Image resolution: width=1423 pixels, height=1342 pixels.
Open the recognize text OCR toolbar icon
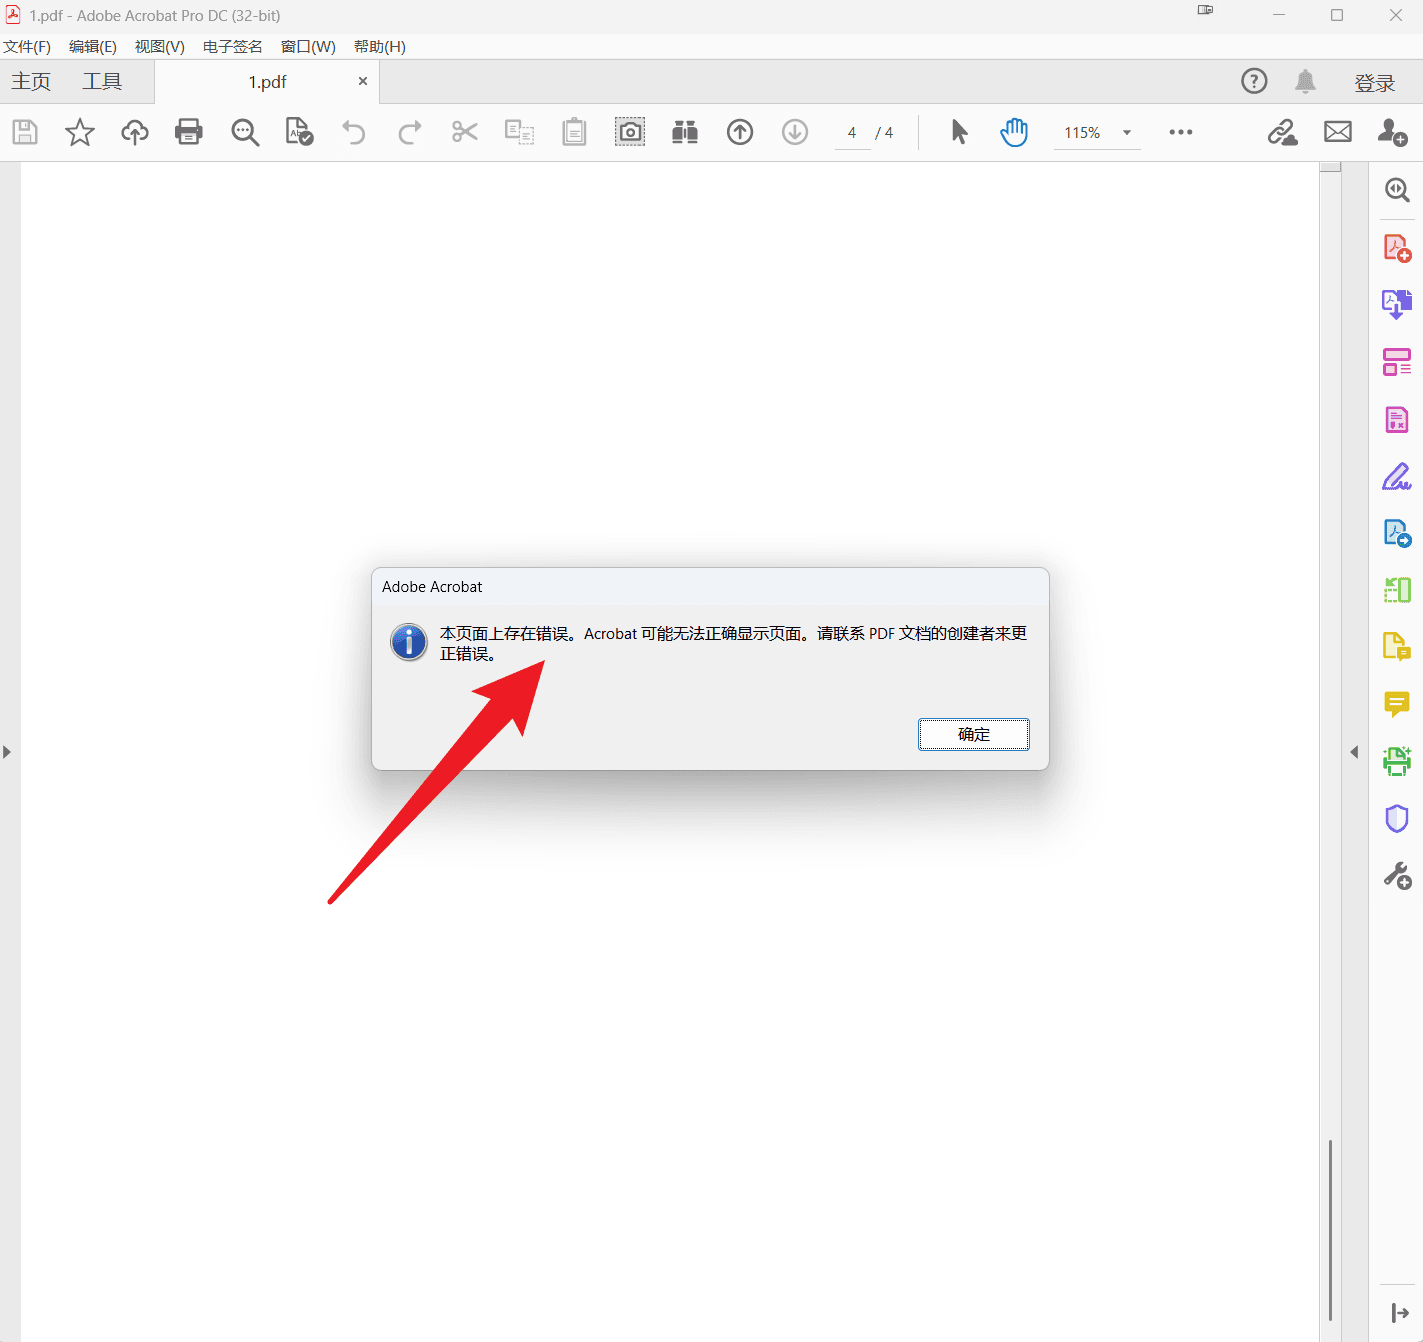tap(300, 132)
